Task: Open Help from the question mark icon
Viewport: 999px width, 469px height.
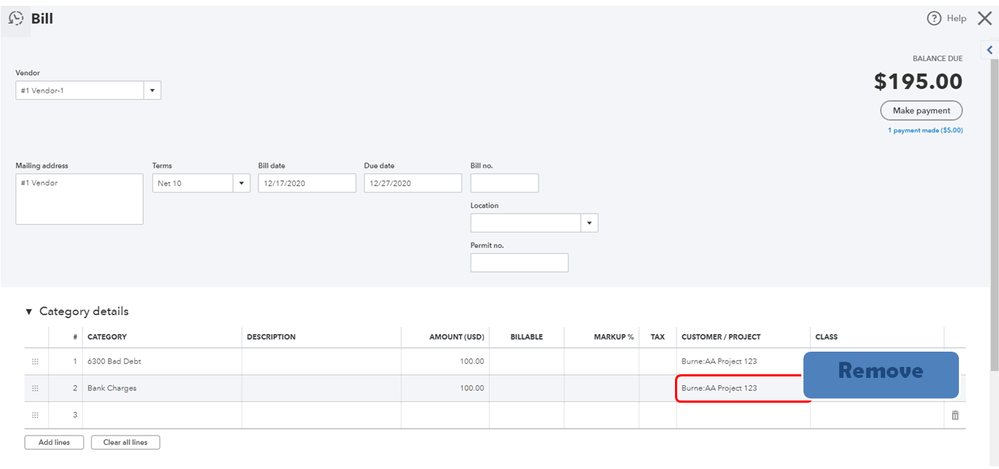Action: pos(934,19)
